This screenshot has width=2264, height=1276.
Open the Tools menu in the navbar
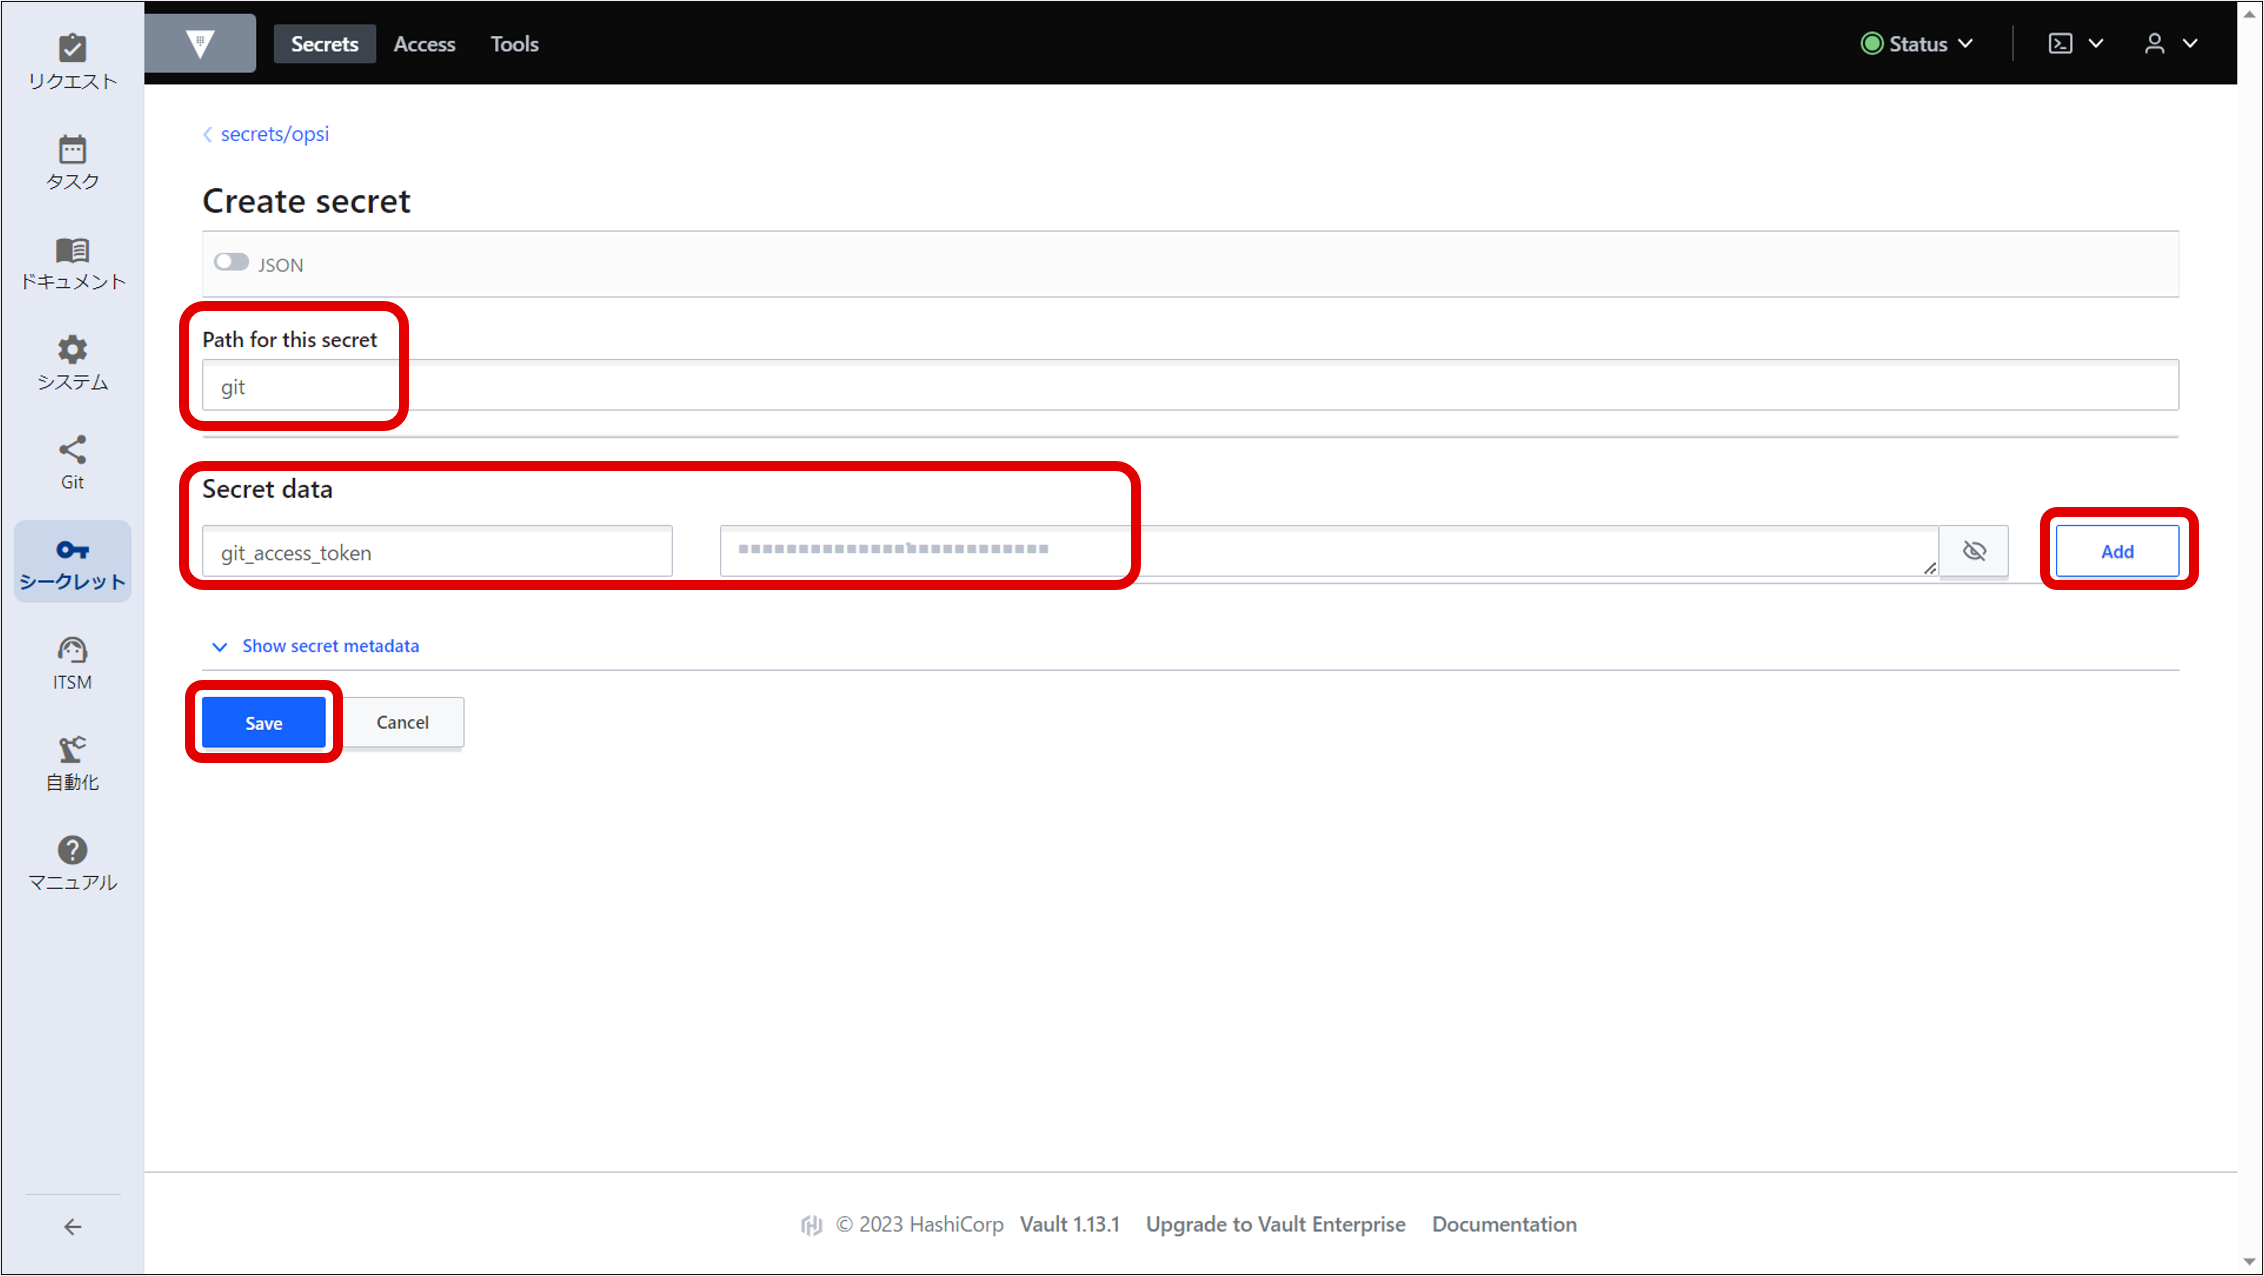[x=514, y=43]
